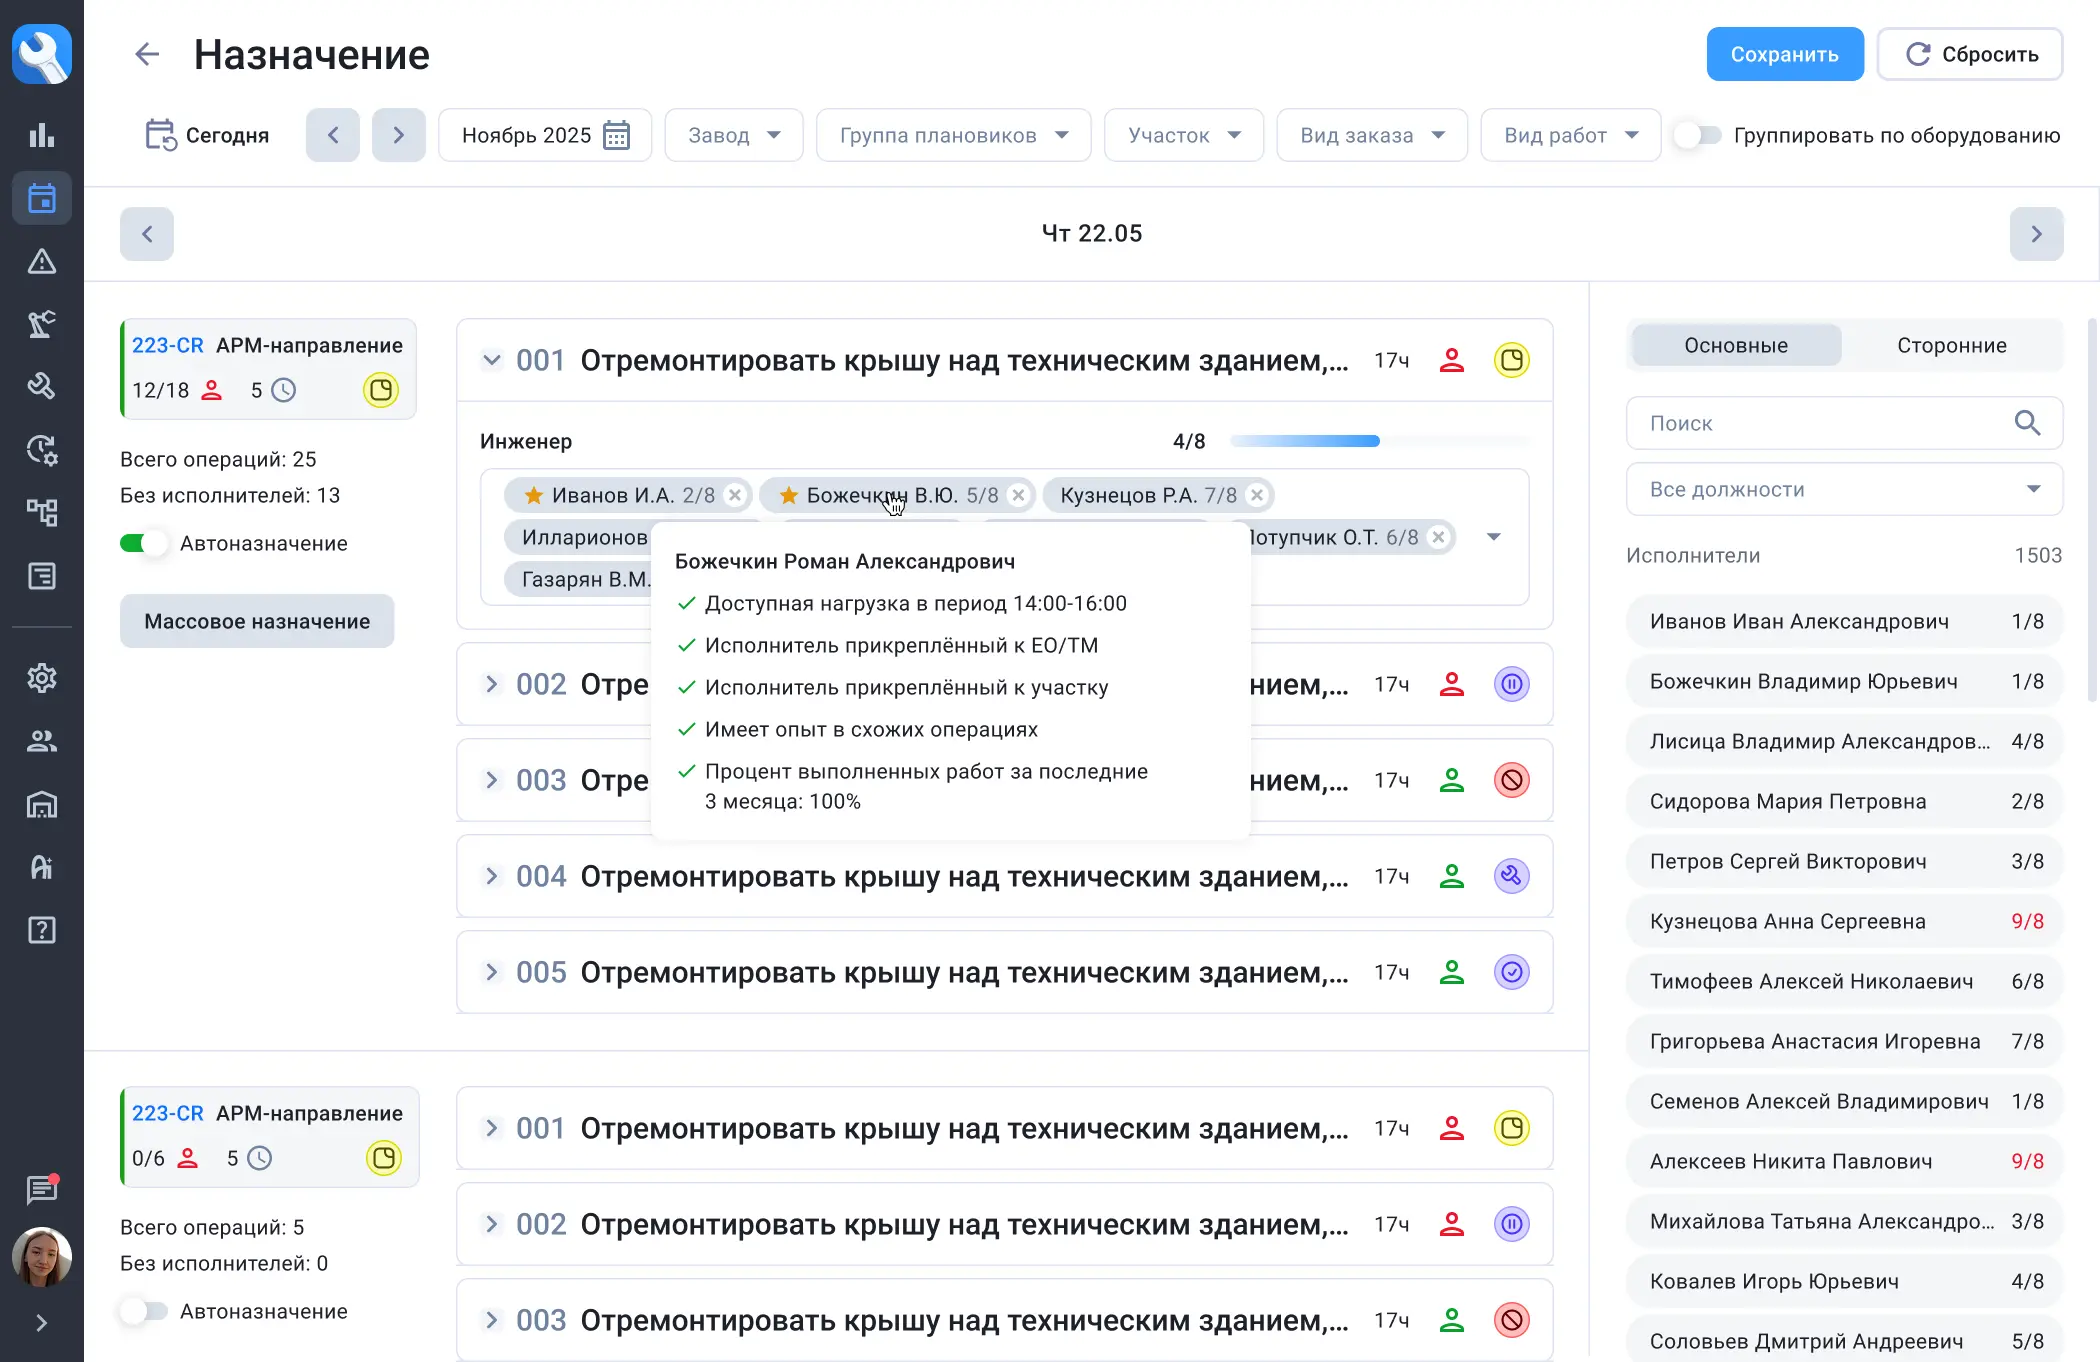Click the calendar icon next to Ноябрь 2025

[617, 135]
